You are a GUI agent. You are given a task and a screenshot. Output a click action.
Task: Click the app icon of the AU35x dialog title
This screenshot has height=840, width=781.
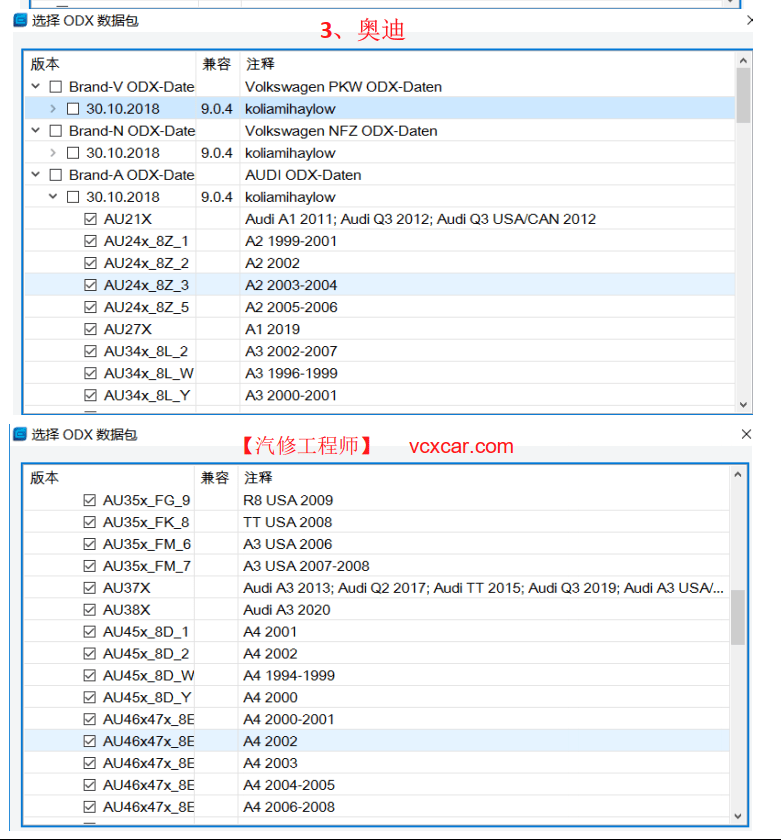click(x=20, y=434)
